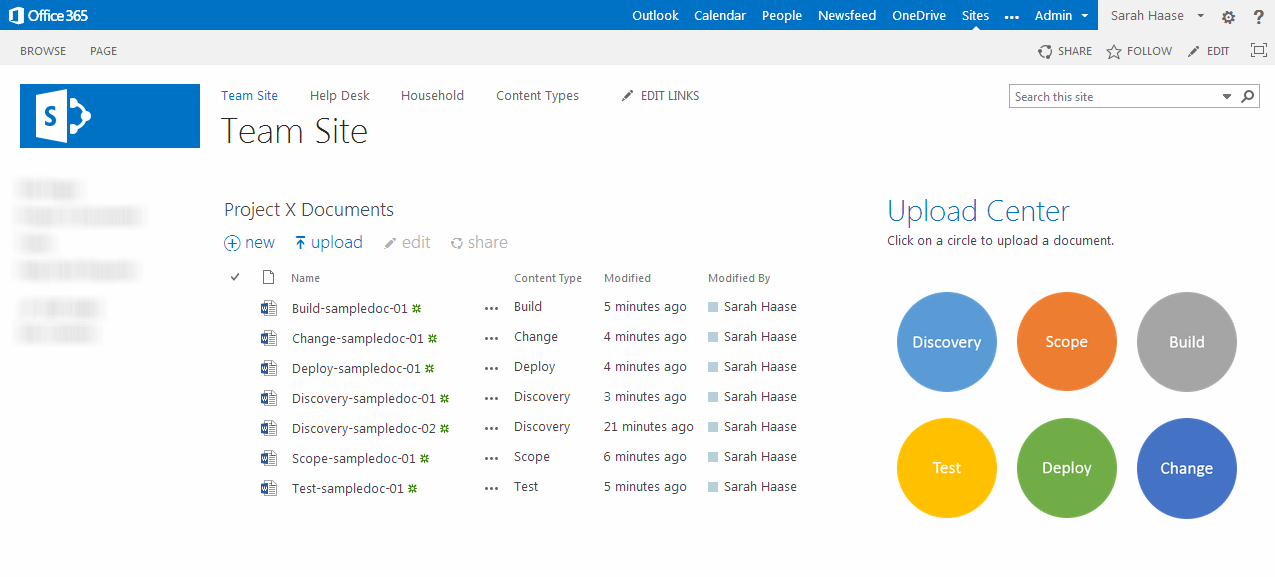This screenshot has height=577, width=1275.
Task: Click the focus on content icon
Action: [x=1258, y=51]
